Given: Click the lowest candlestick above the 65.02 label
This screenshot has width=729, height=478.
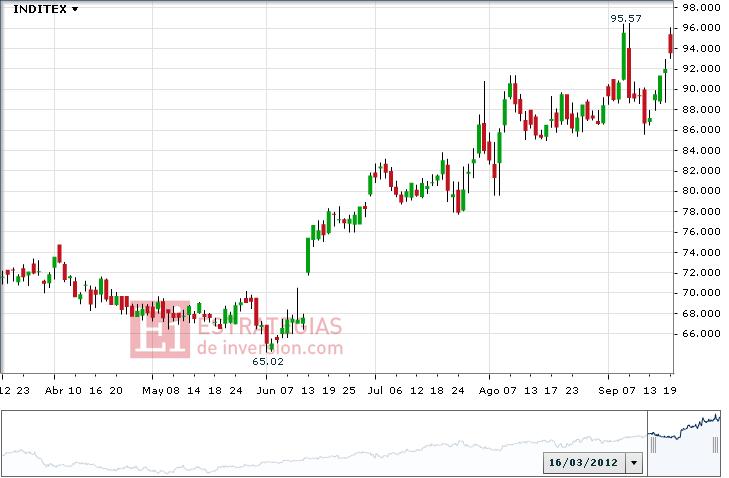Looking at the screenshot, I should 272,346.
